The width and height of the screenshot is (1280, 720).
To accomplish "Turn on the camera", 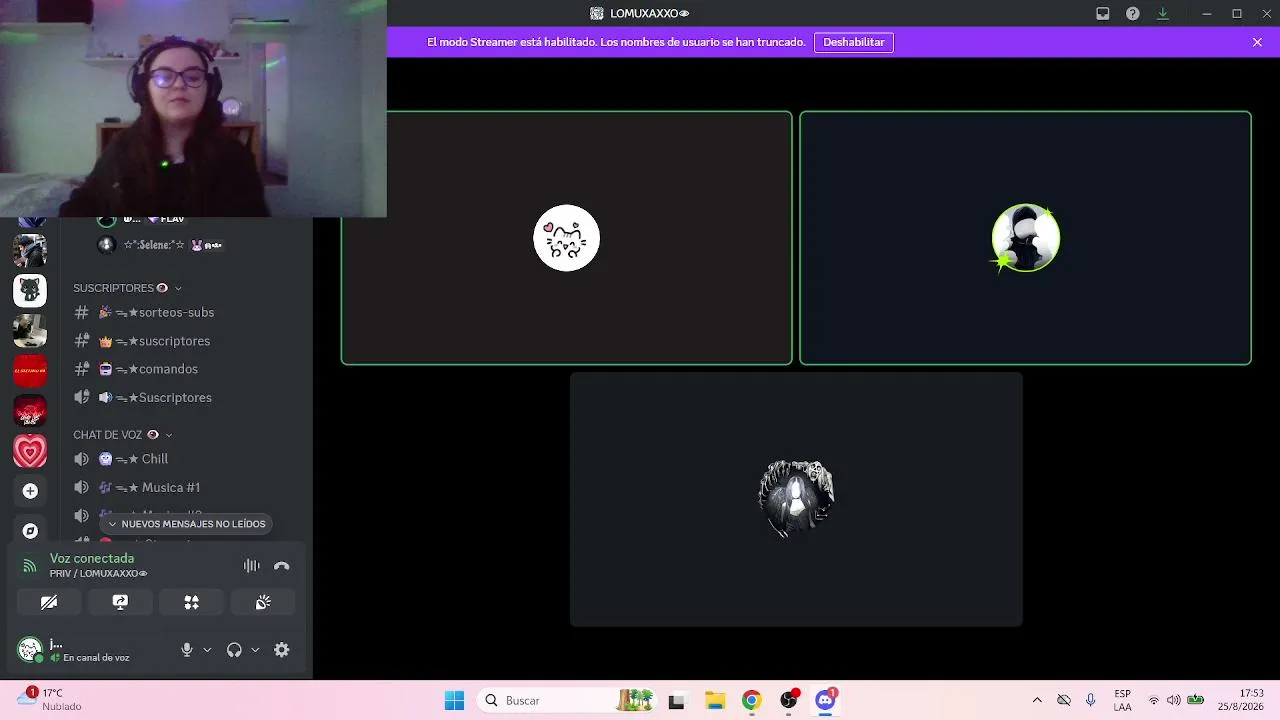I will [x=49, y=602].
